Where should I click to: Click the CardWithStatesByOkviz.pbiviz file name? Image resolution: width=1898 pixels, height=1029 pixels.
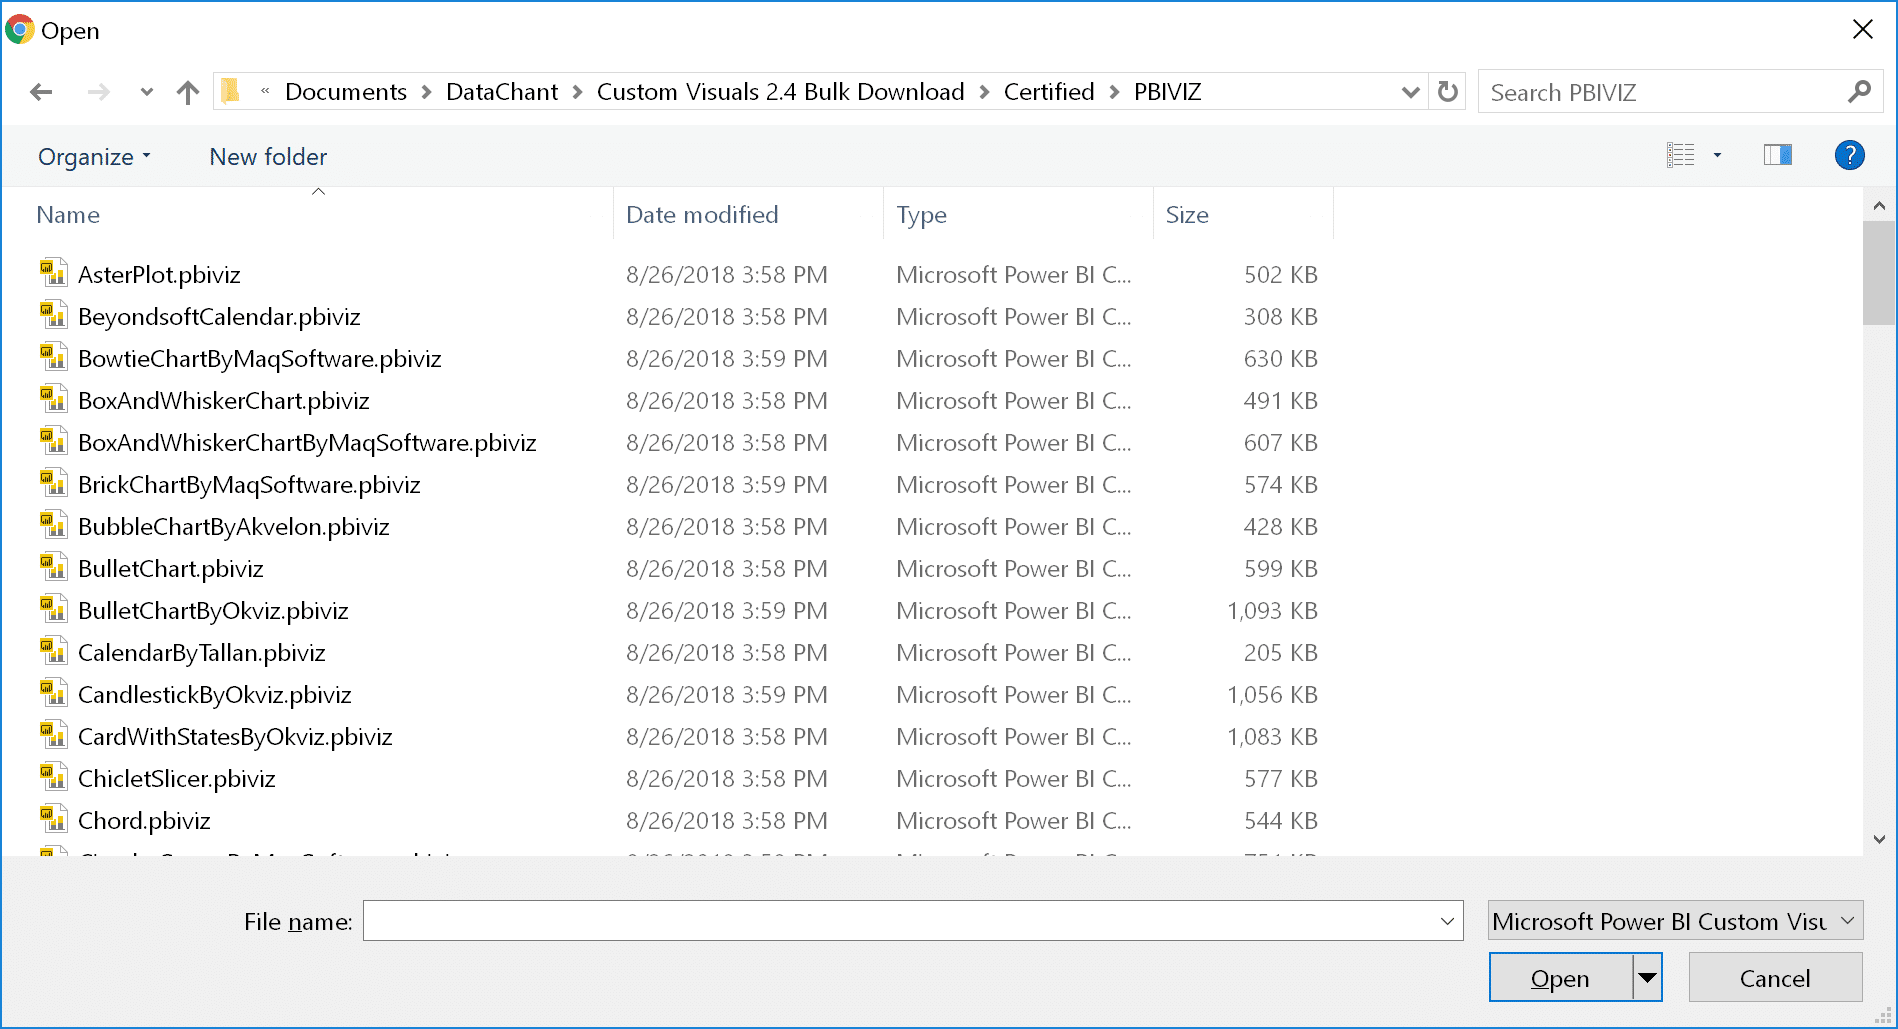(235, 737)
